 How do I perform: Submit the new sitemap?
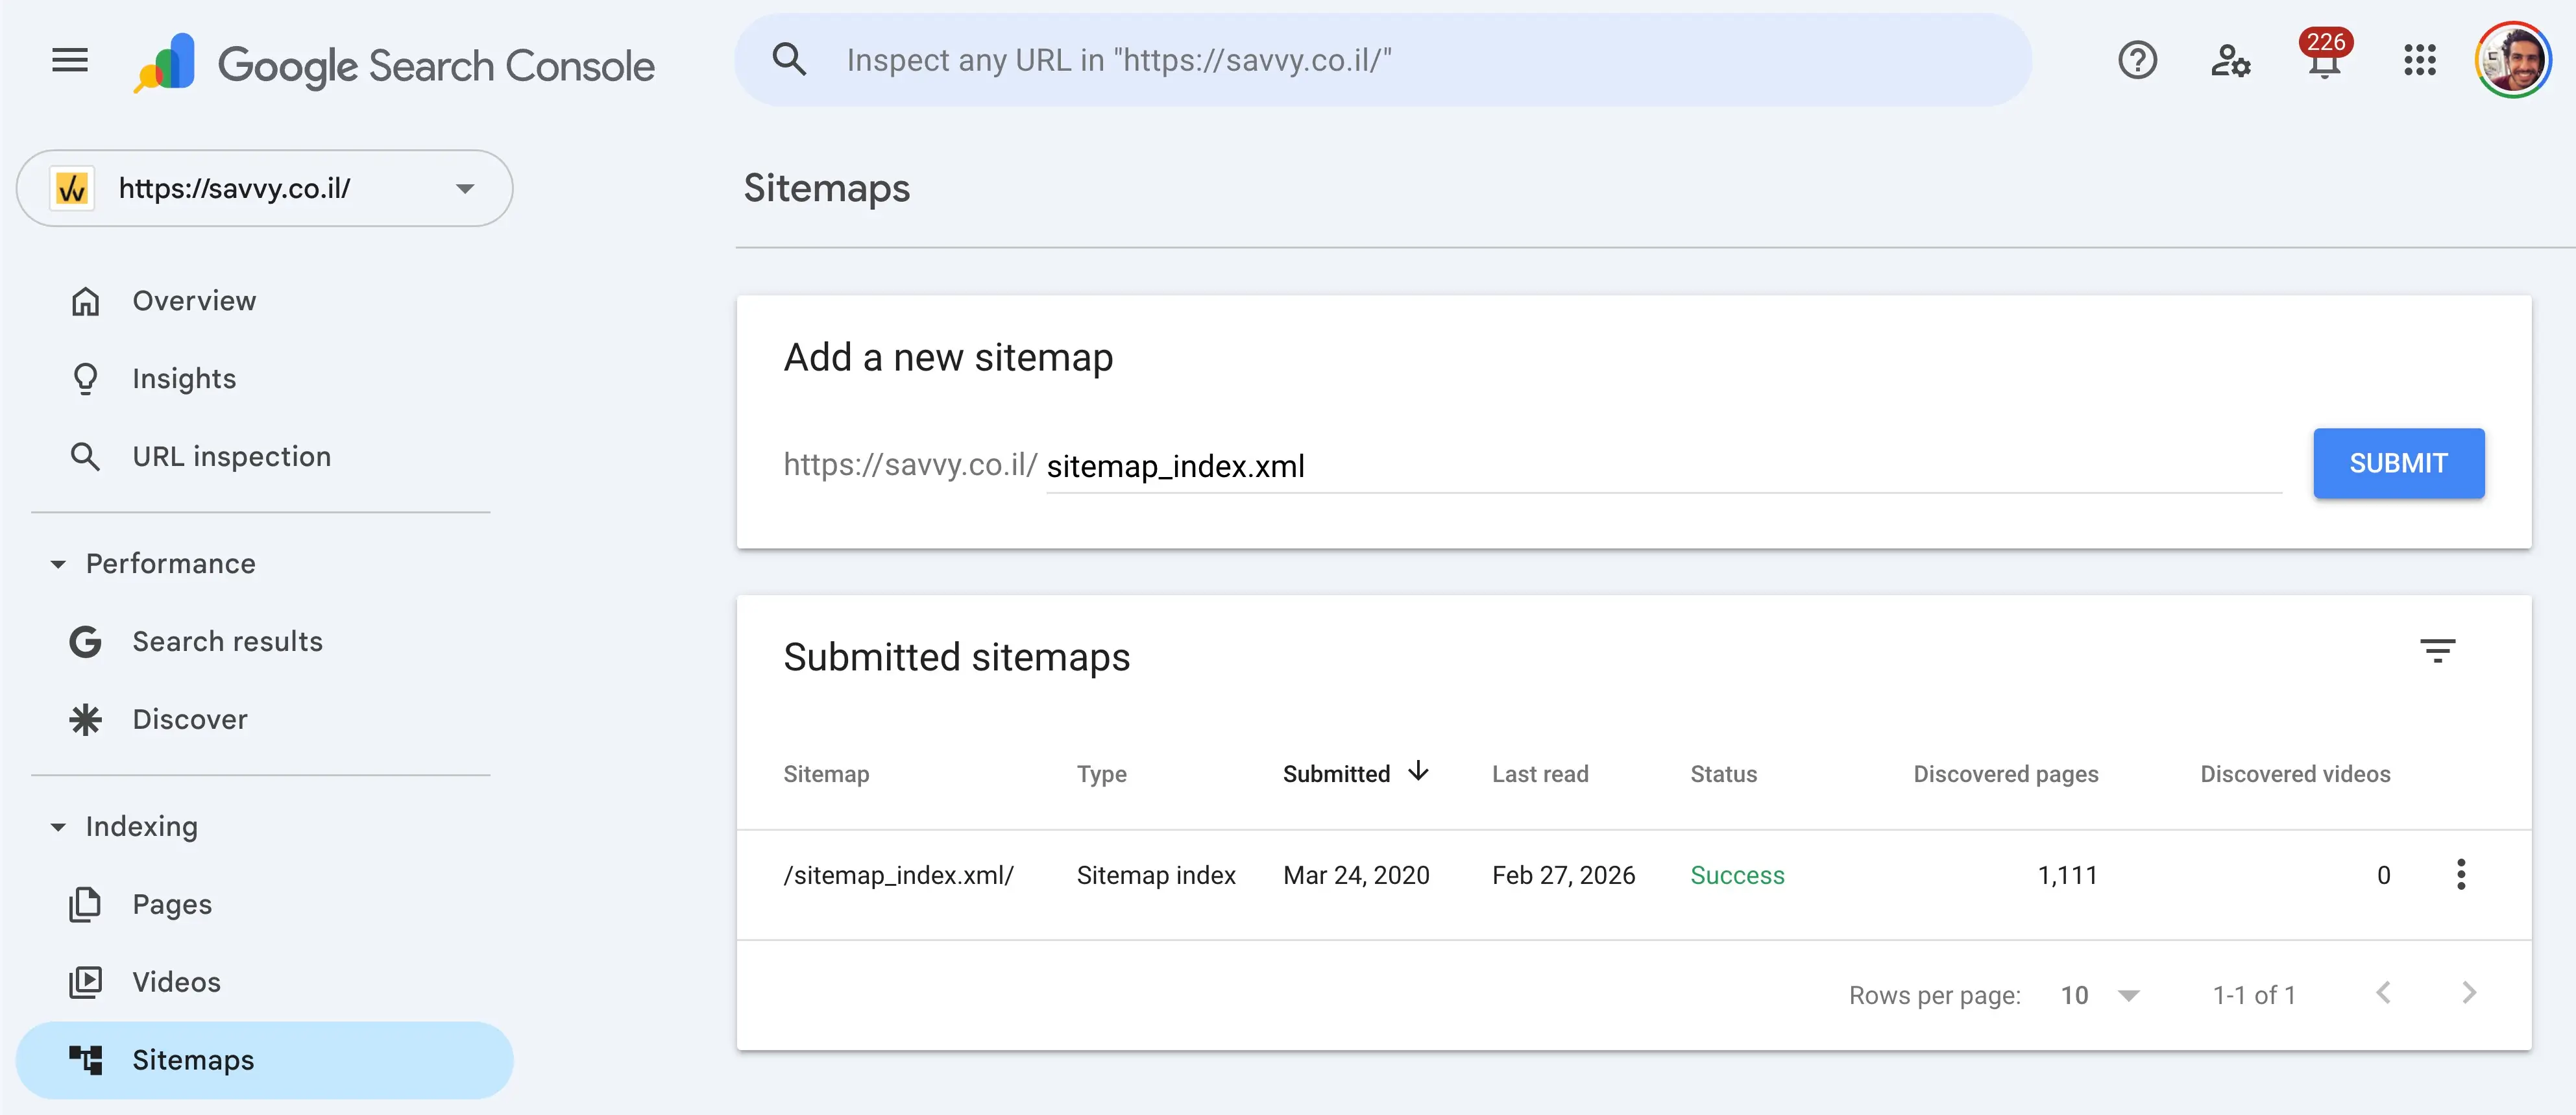pyautogui.click(x=2399, y=462)
